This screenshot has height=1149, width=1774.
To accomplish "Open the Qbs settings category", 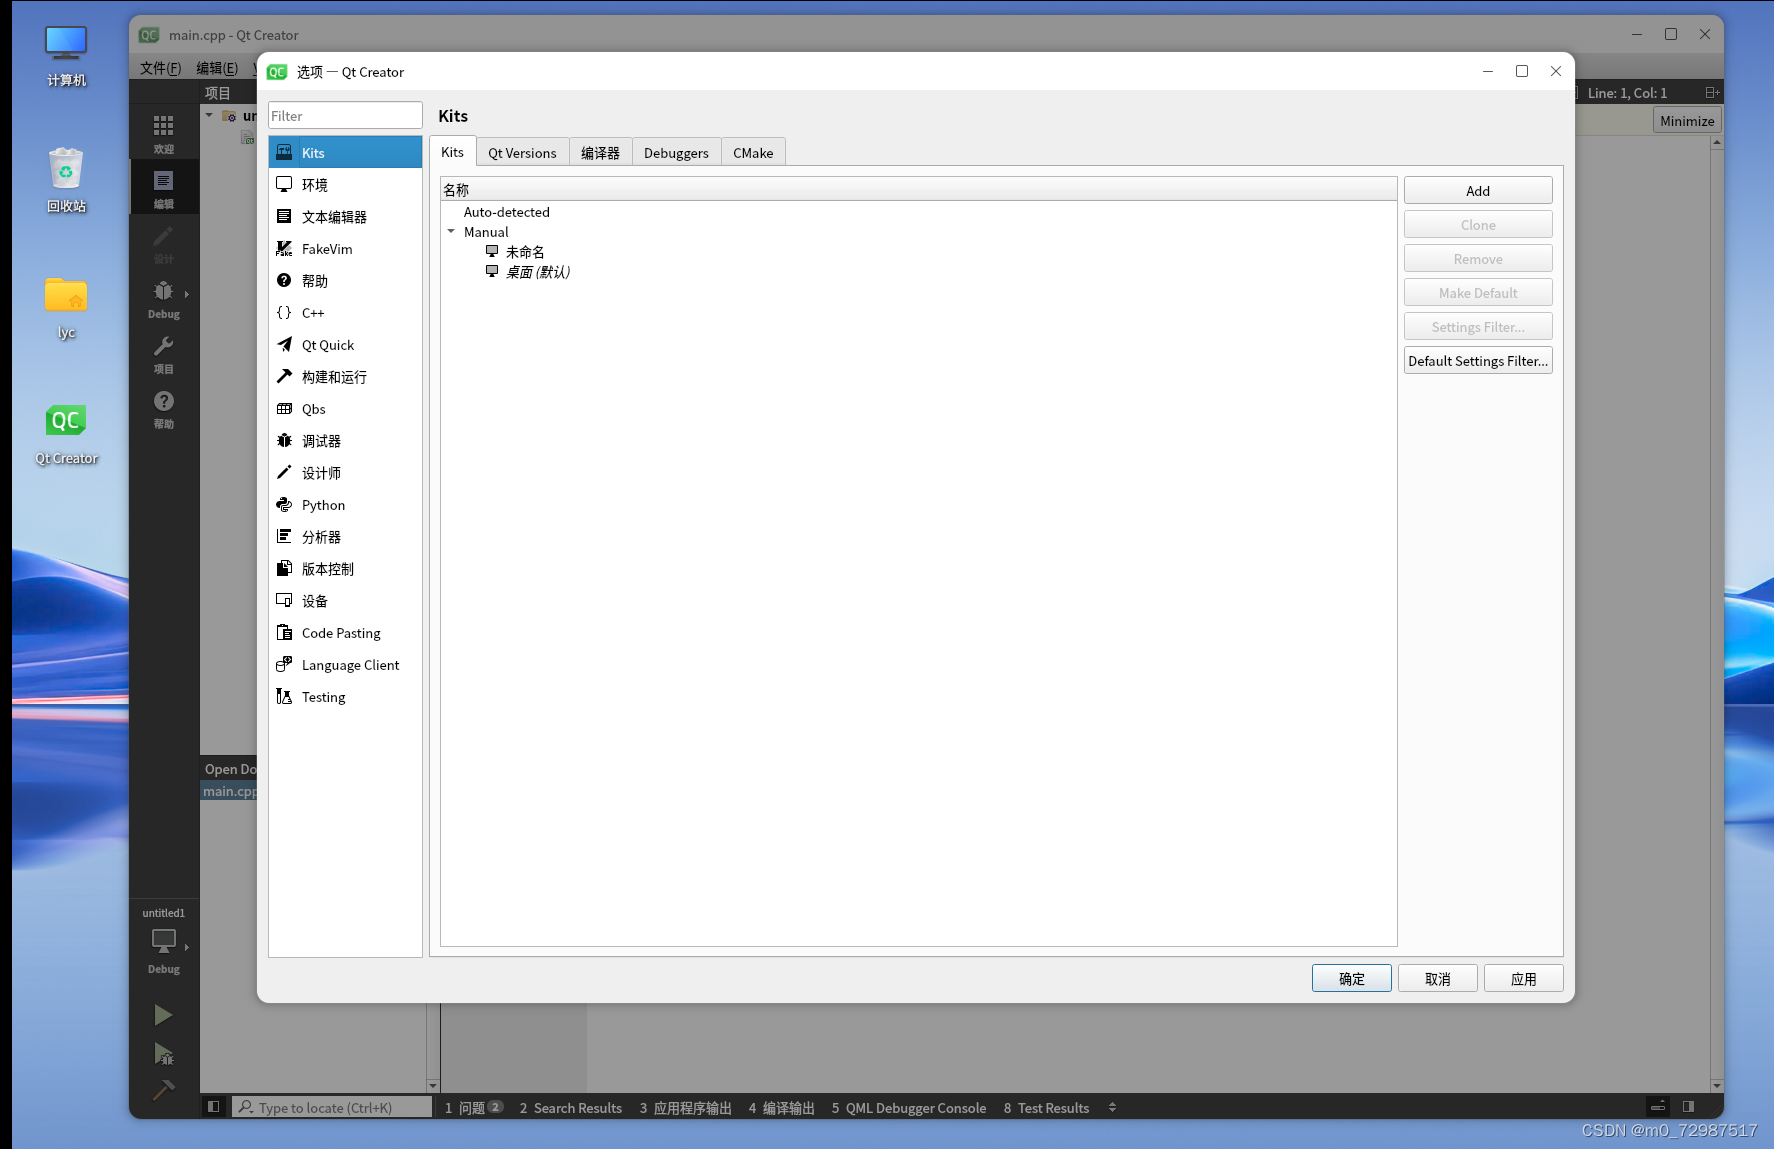I will pos(345,409).
